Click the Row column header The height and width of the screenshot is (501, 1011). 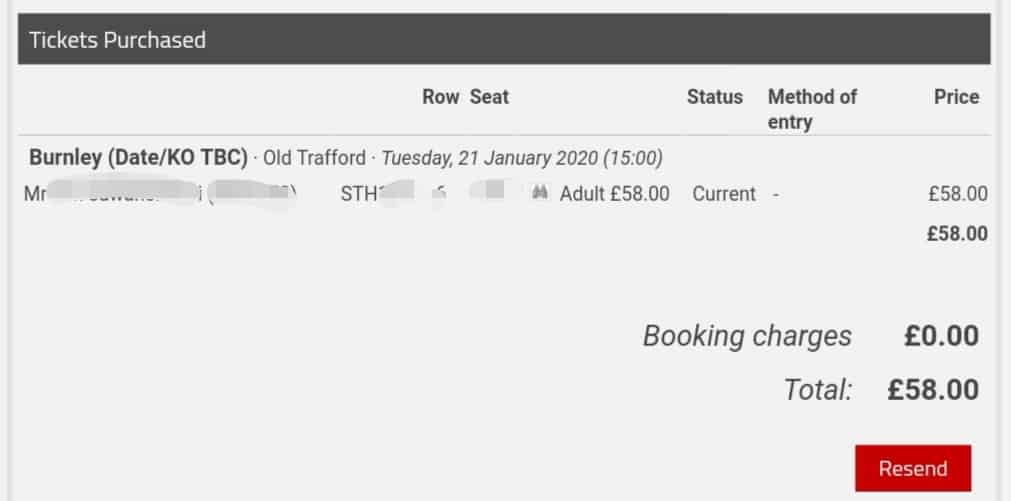(440, 97)
